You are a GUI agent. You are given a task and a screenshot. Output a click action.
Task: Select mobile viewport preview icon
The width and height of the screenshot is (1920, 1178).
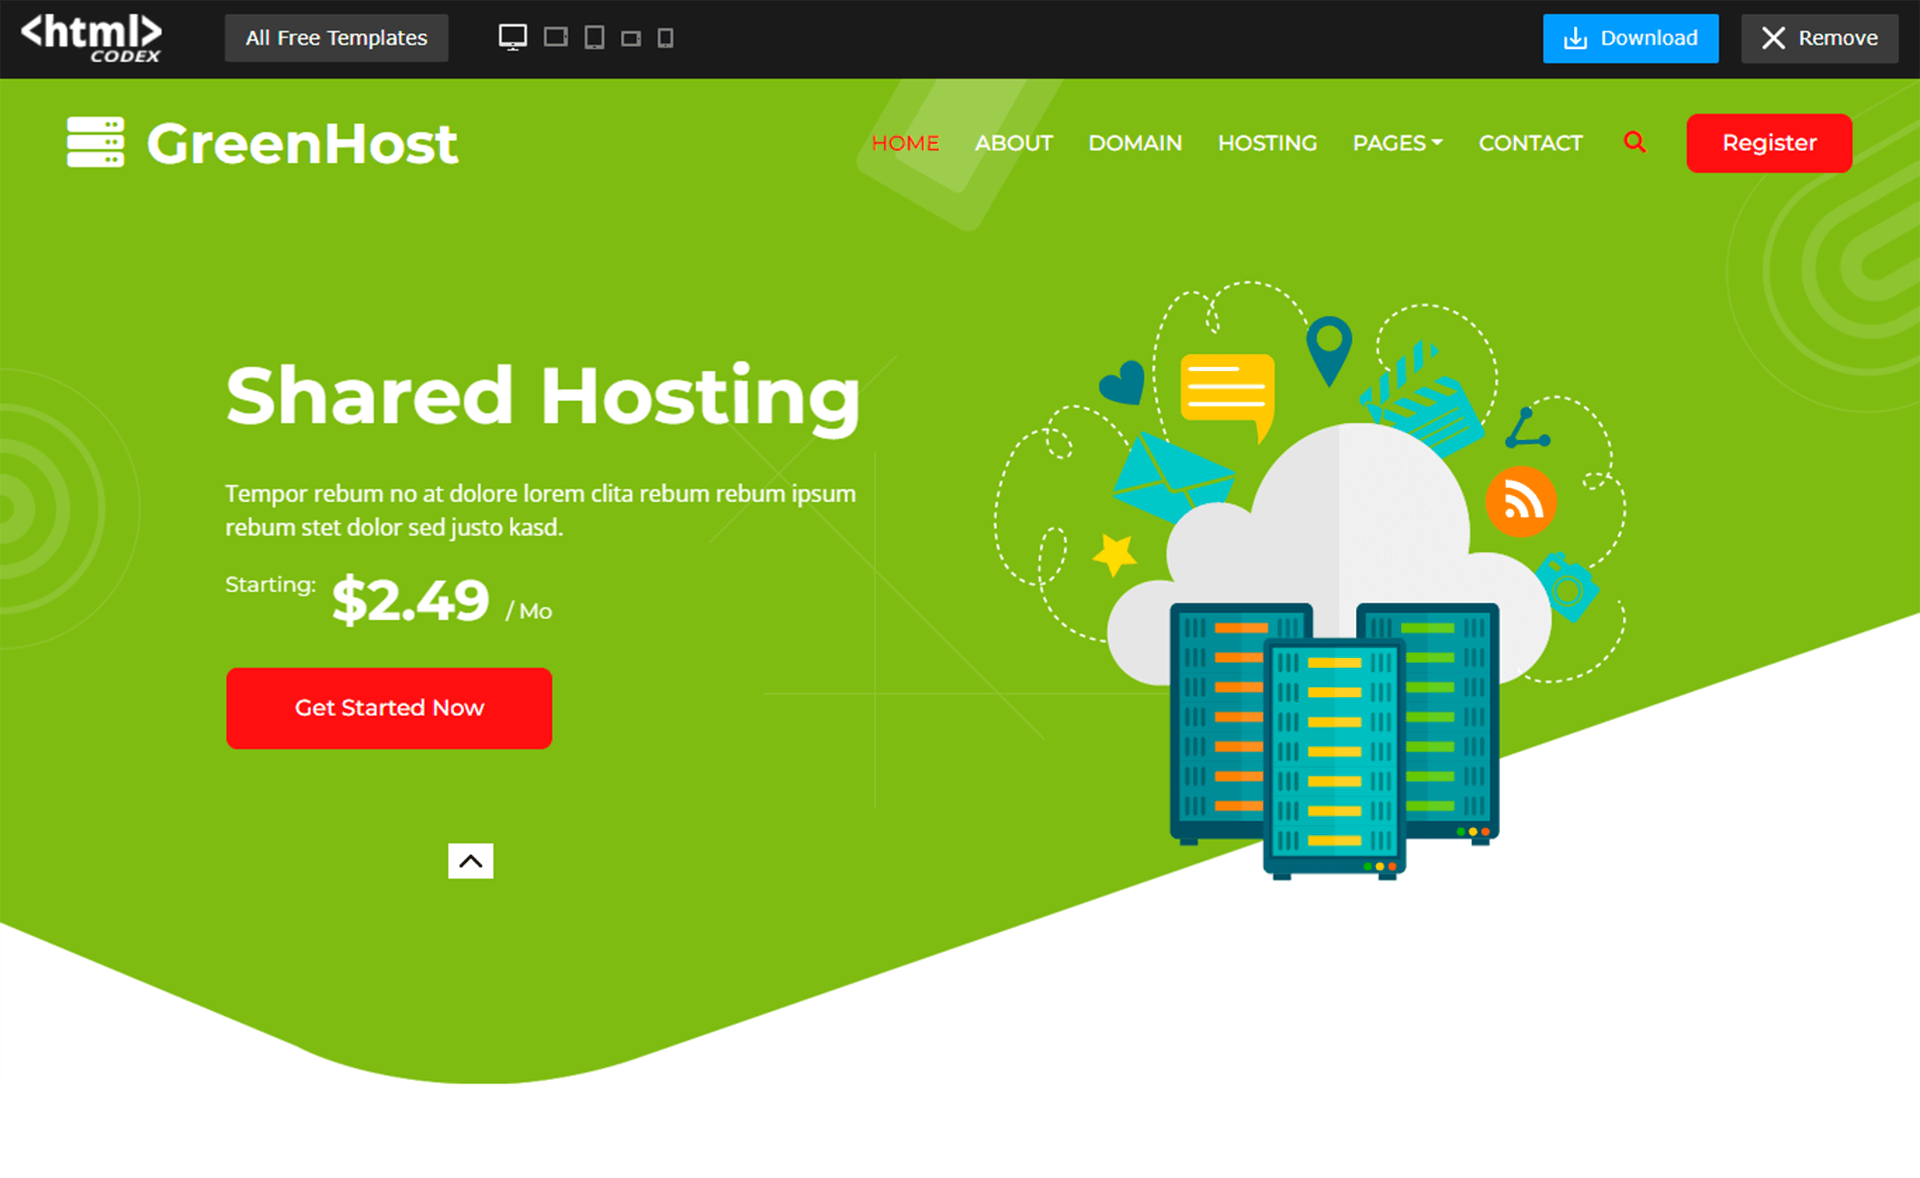[664, 38]
